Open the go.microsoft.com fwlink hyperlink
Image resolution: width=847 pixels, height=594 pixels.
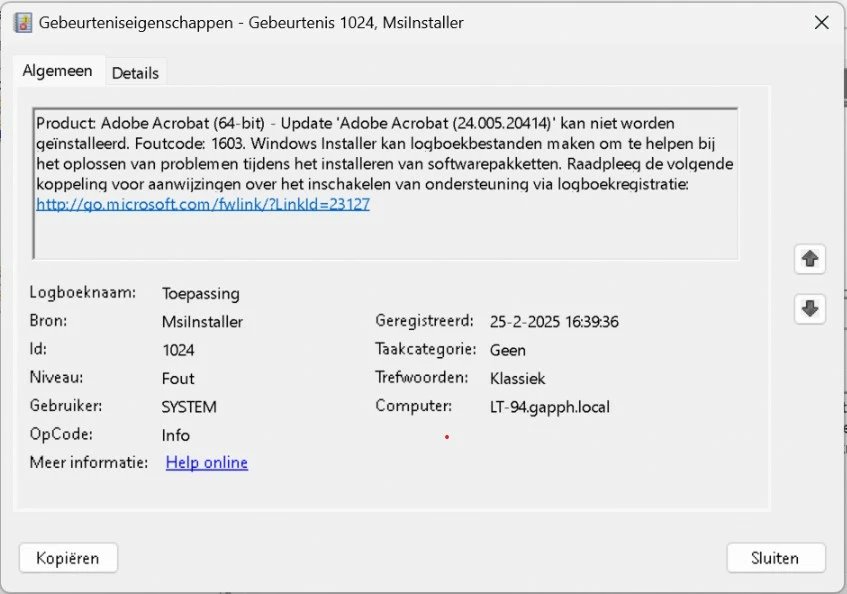(203, 204)
